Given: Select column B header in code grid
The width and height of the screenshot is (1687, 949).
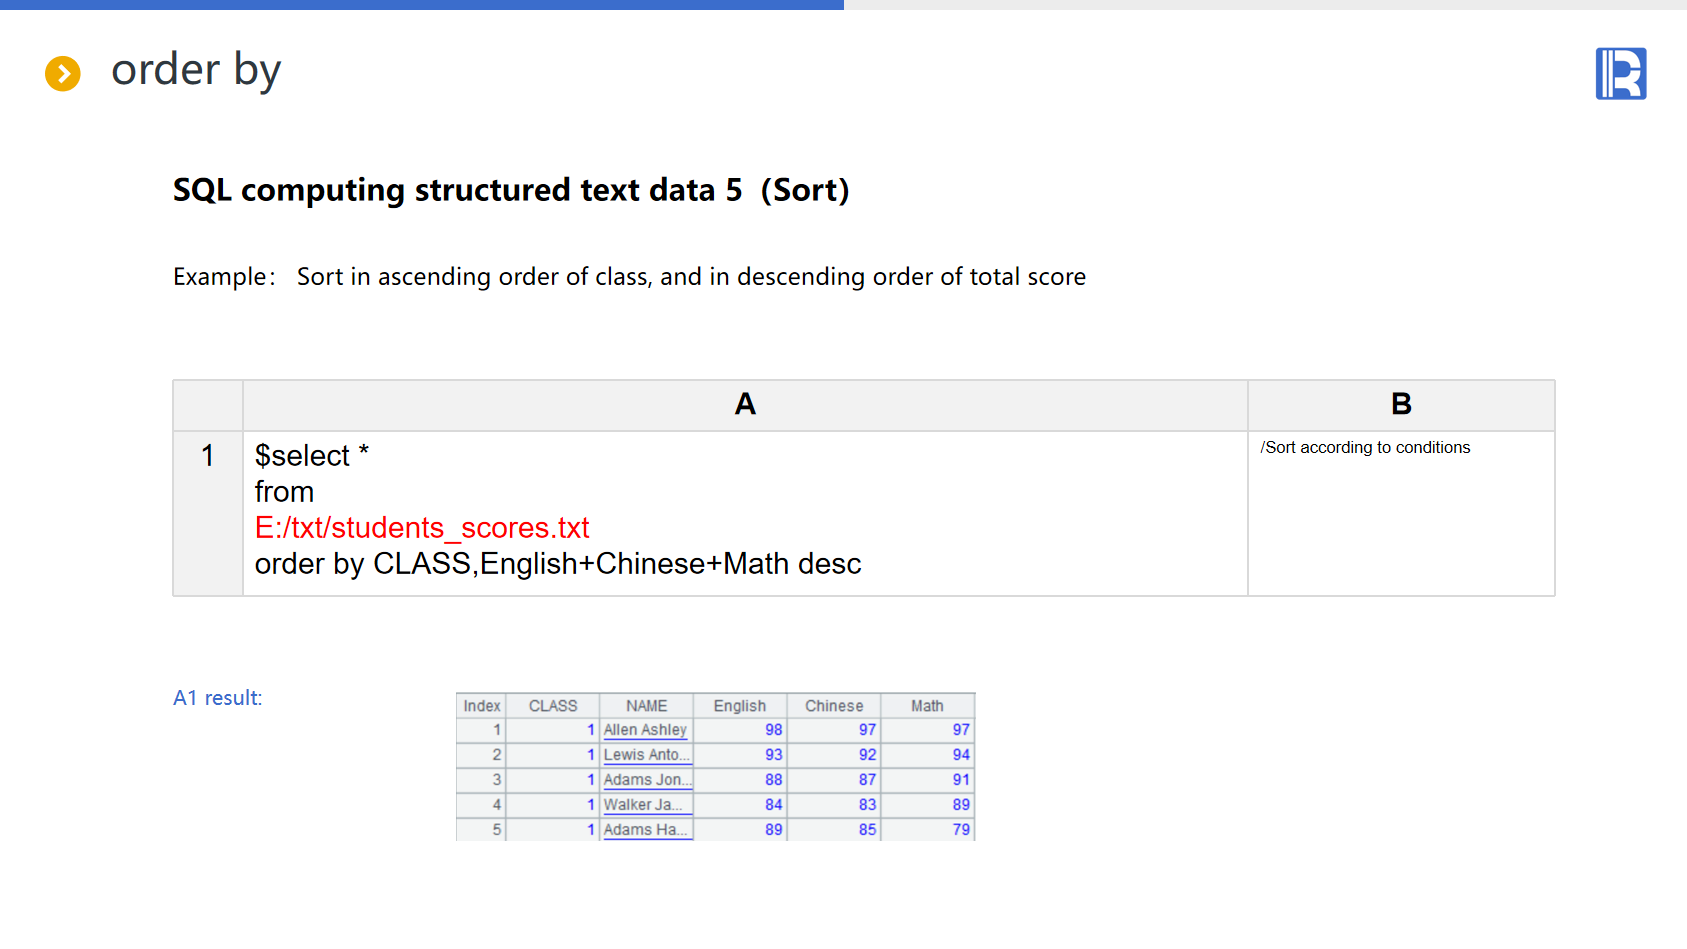Looking at the screenshot, I should pos(1400,405).
